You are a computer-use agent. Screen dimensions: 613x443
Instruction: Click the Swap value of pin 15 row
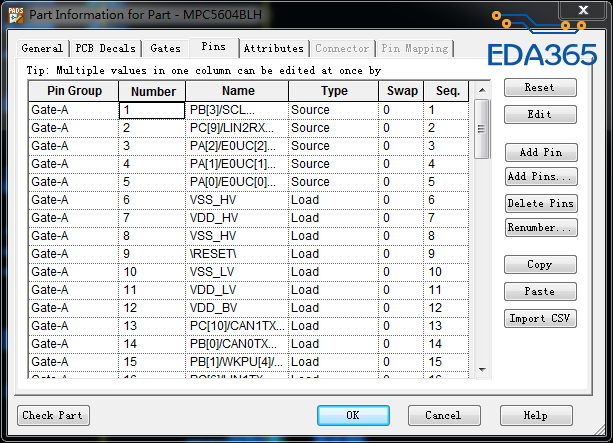[x=401, y=362]
